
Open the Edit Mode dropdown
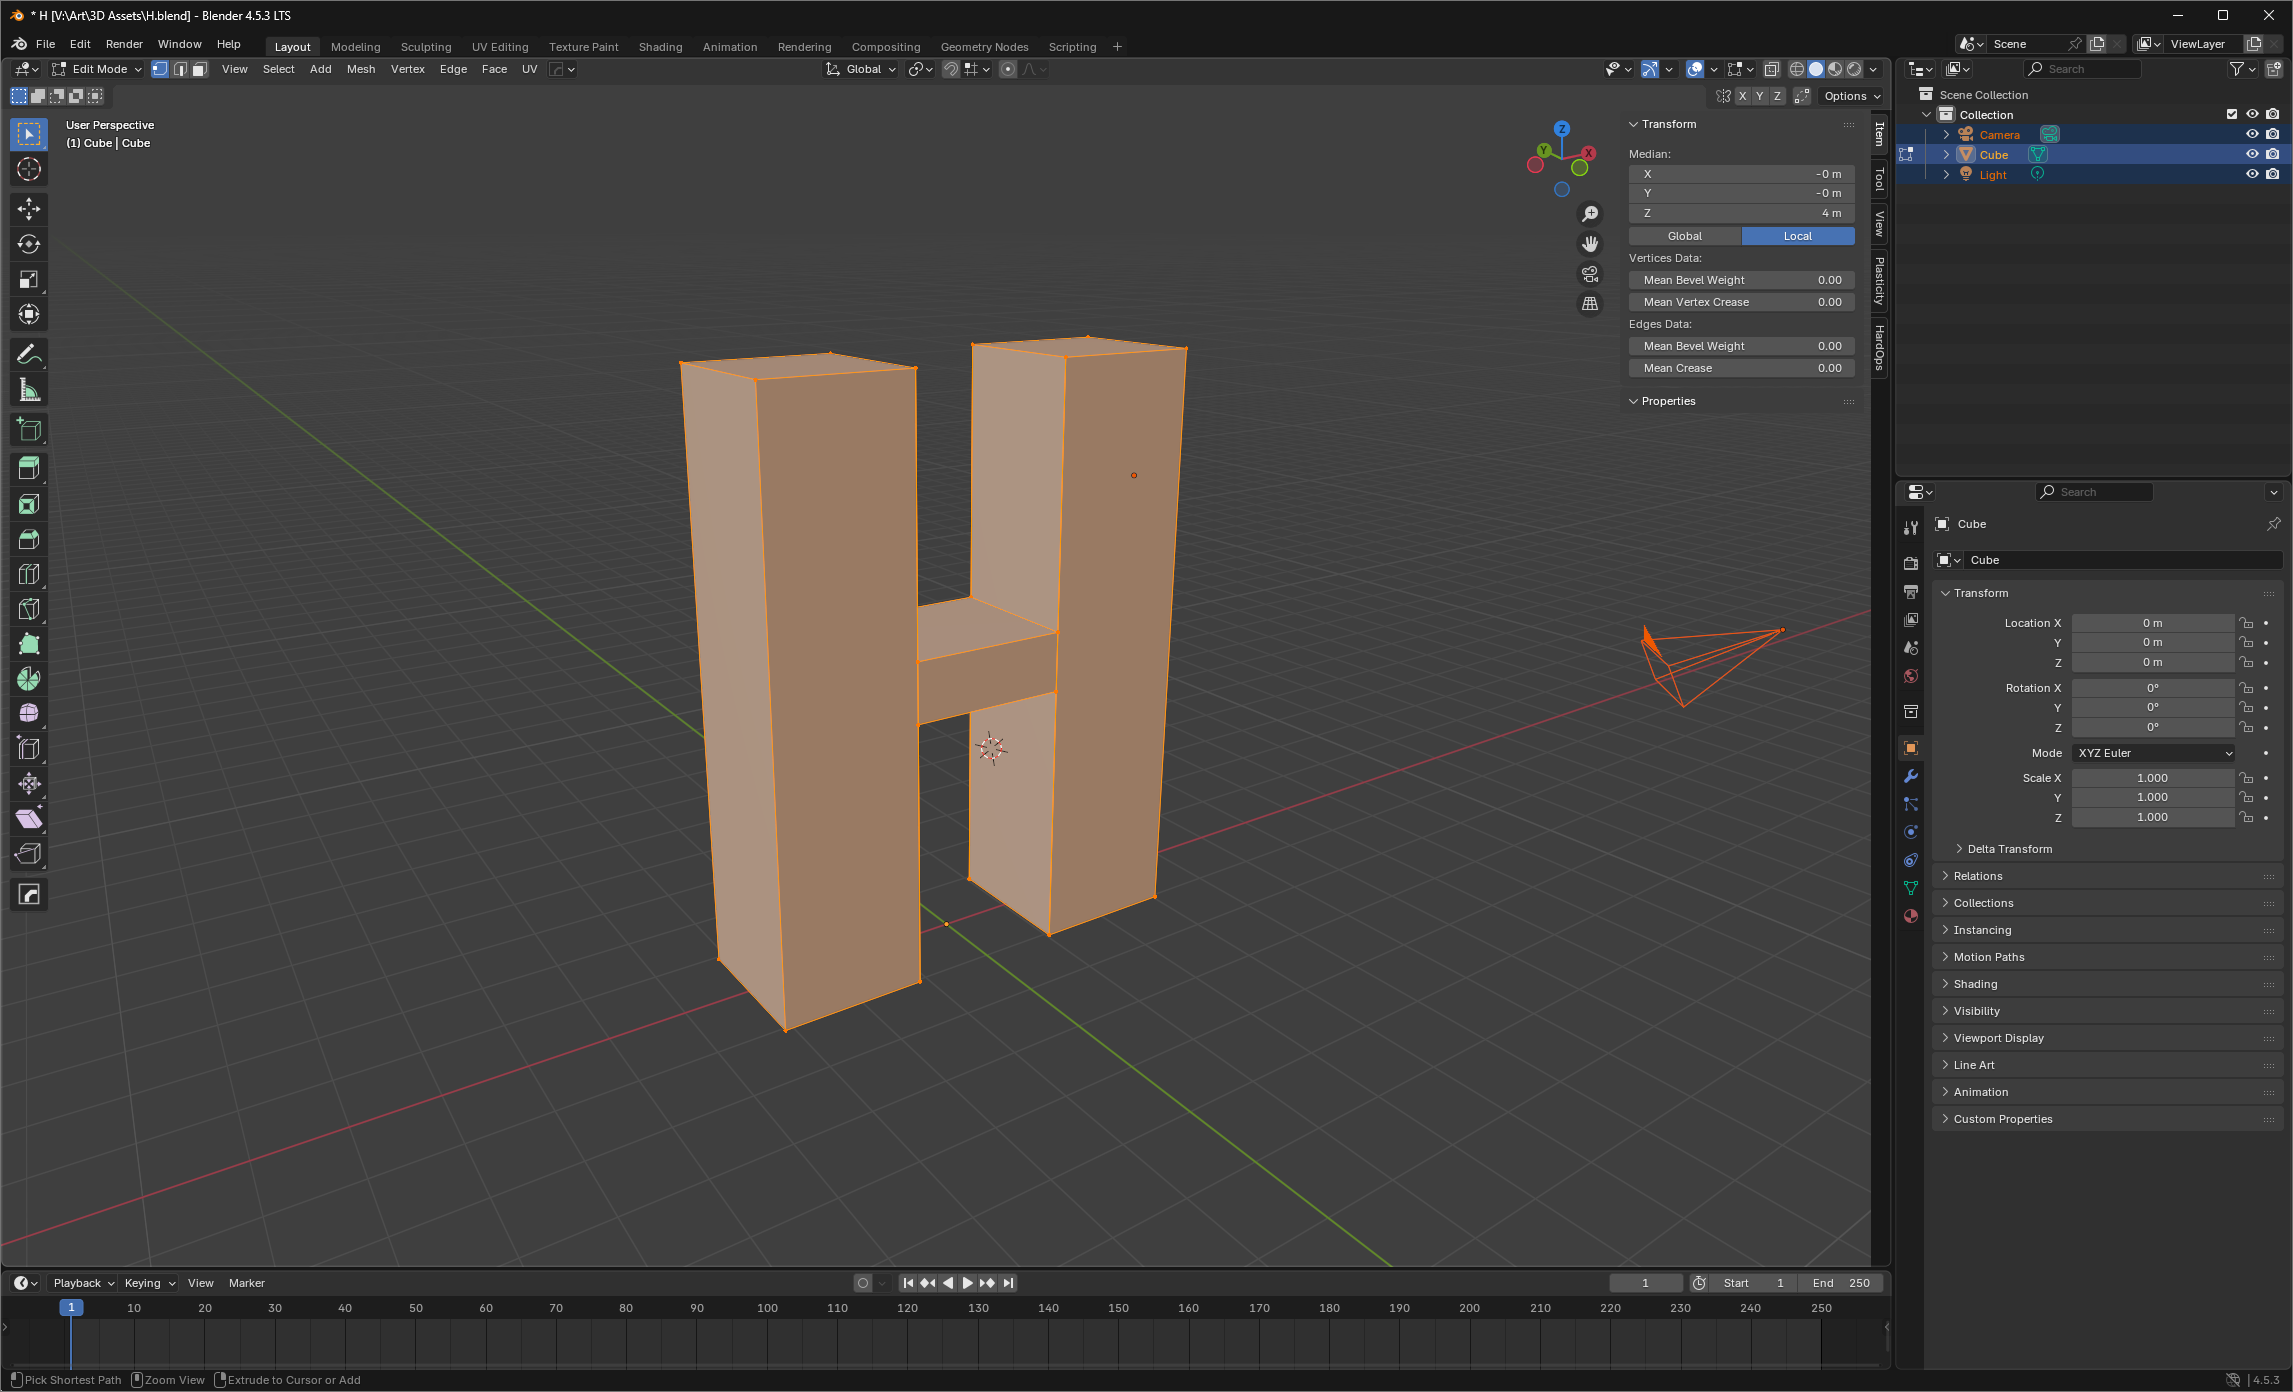(x=98, y=69)
